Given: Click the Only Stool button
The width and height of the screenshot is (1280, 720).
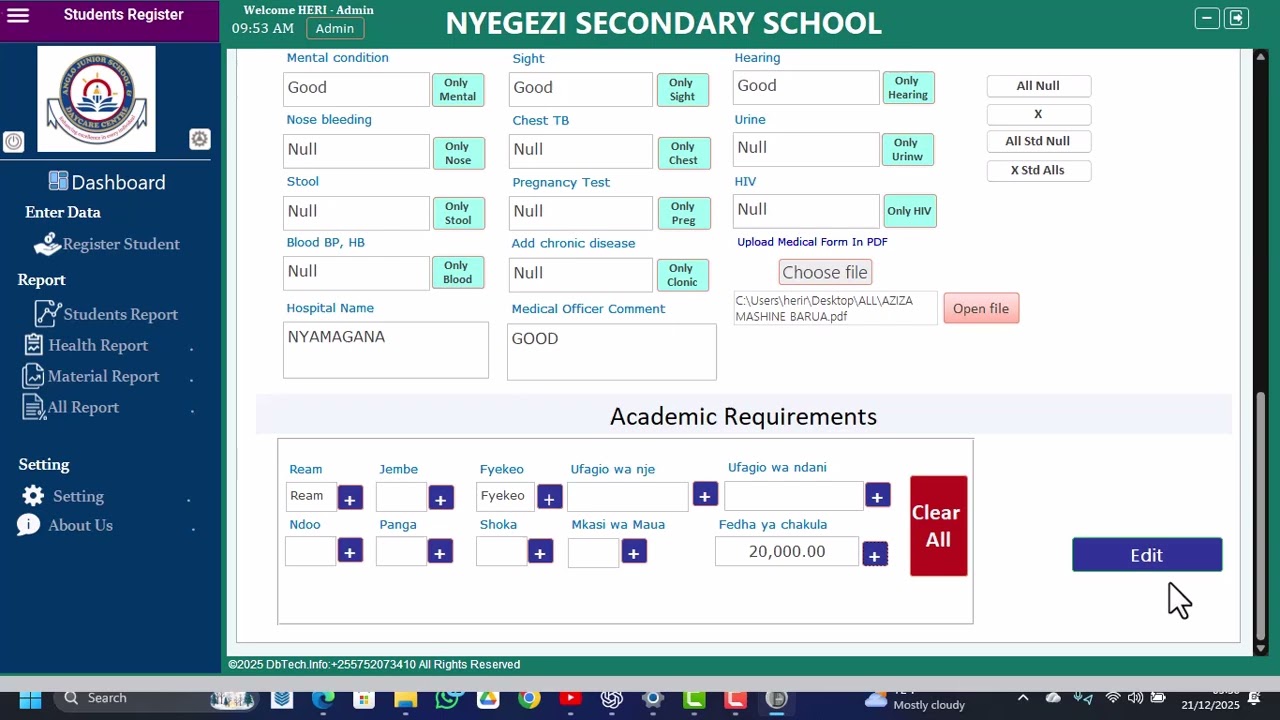Looking at the screenshot, I should pyautogui.click(x=458, y=214).
